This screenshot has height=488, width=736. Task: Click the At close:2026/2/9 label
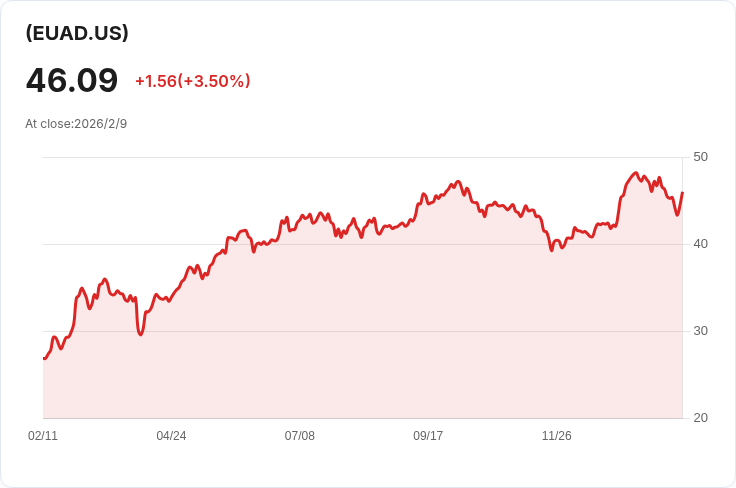coord(76,124)
